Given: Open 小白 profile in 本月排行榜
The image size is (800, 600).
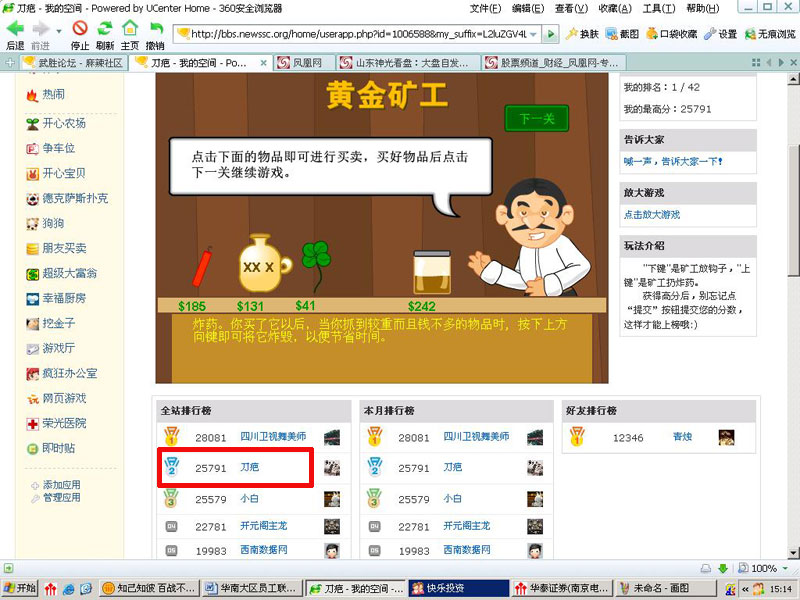Looking at the screenshot, I should click(452, 498).
